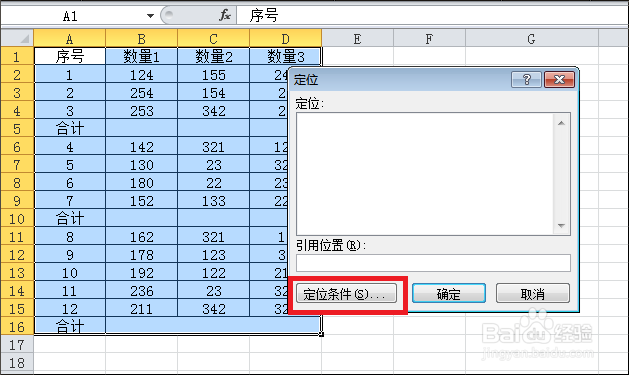Viewport: 629px width, 375px height.
Task: Click cell B11 with value 162
Action: point(142,237)
